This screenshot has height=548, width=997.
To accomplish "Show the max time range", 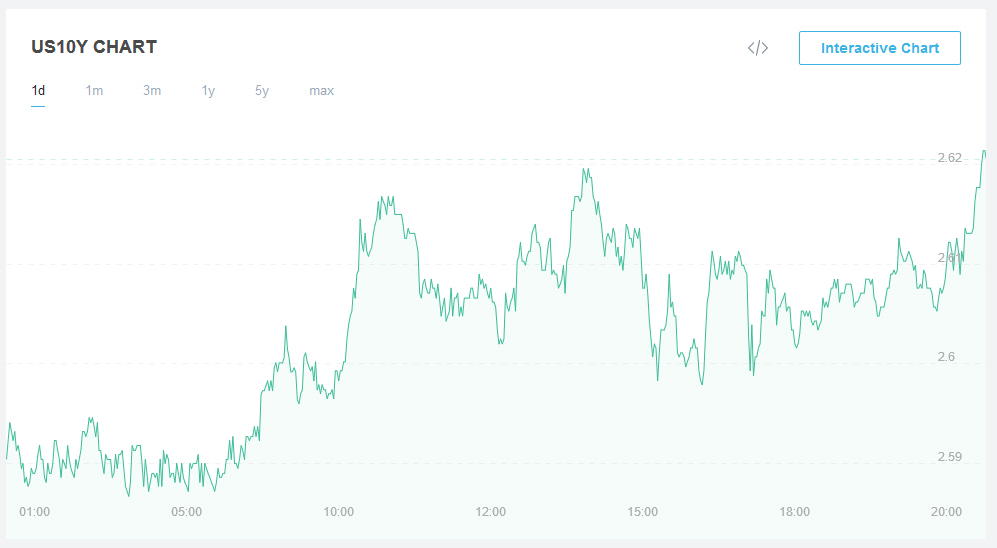I will 321,91.
